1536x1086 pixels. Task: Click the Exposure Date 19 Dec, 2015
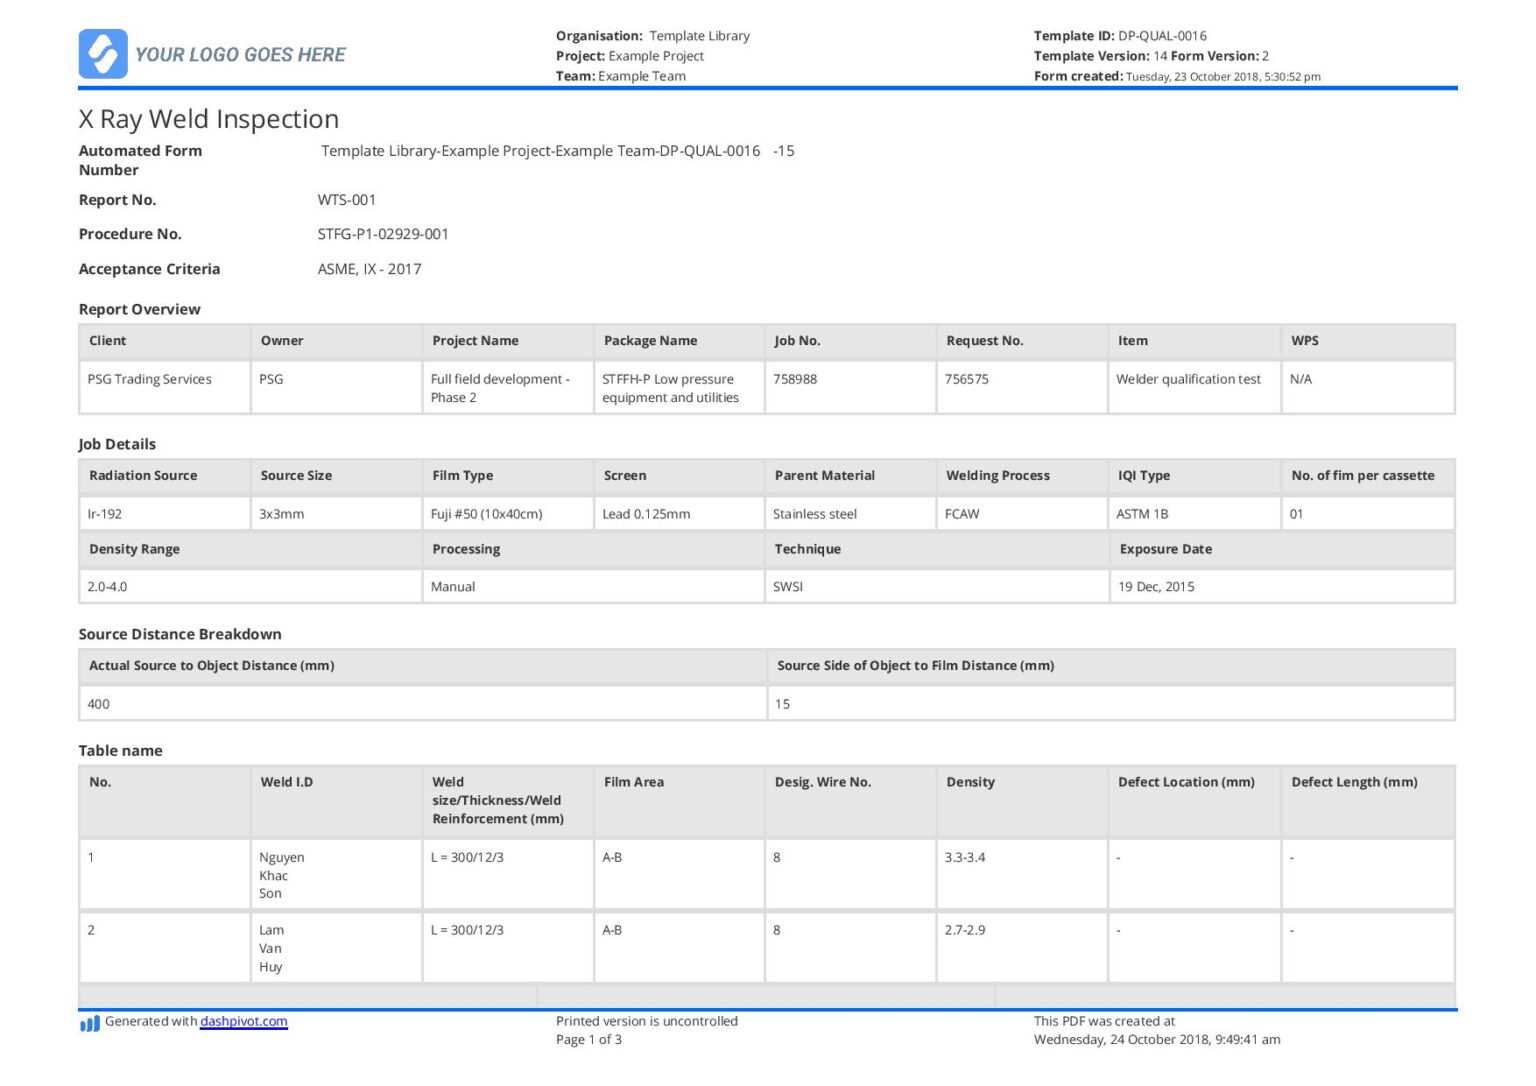click(x=1157, y=586)
